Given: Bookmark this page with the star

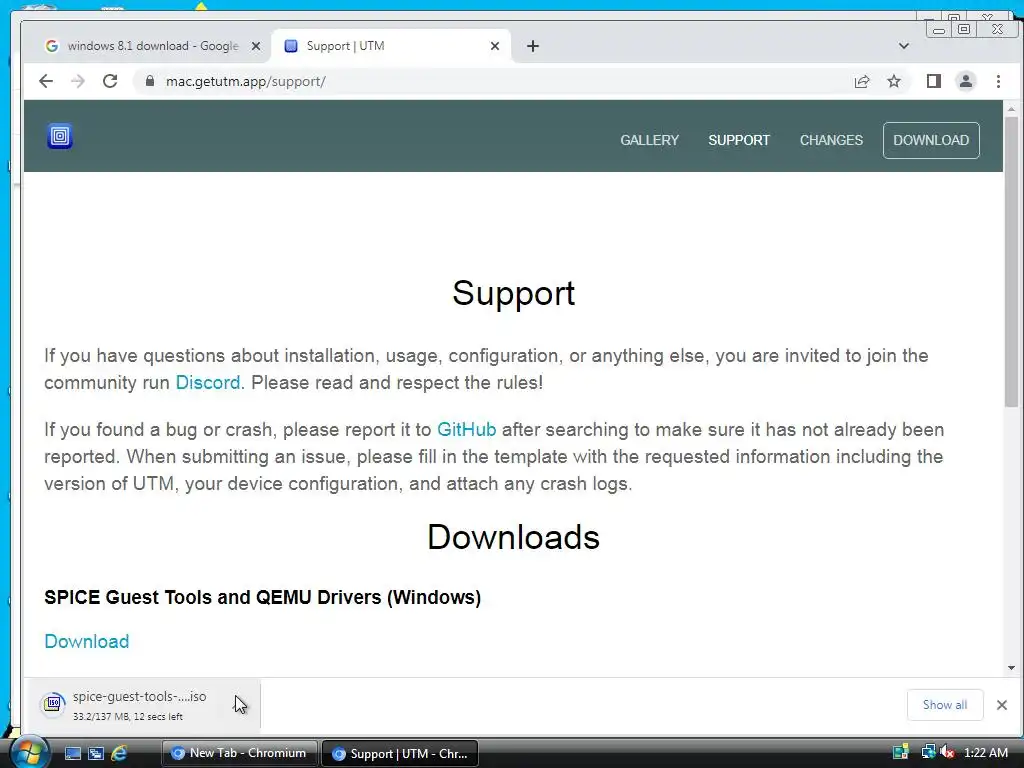Looking at the screenshot, I should [893, 81].
